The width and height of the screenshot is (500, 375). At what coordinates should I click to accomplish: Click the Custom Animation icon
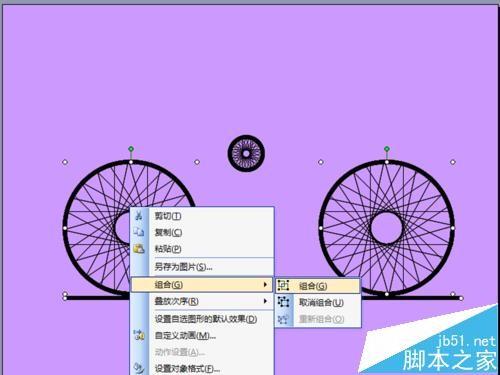pyautogui.click(x=139, y=335)
